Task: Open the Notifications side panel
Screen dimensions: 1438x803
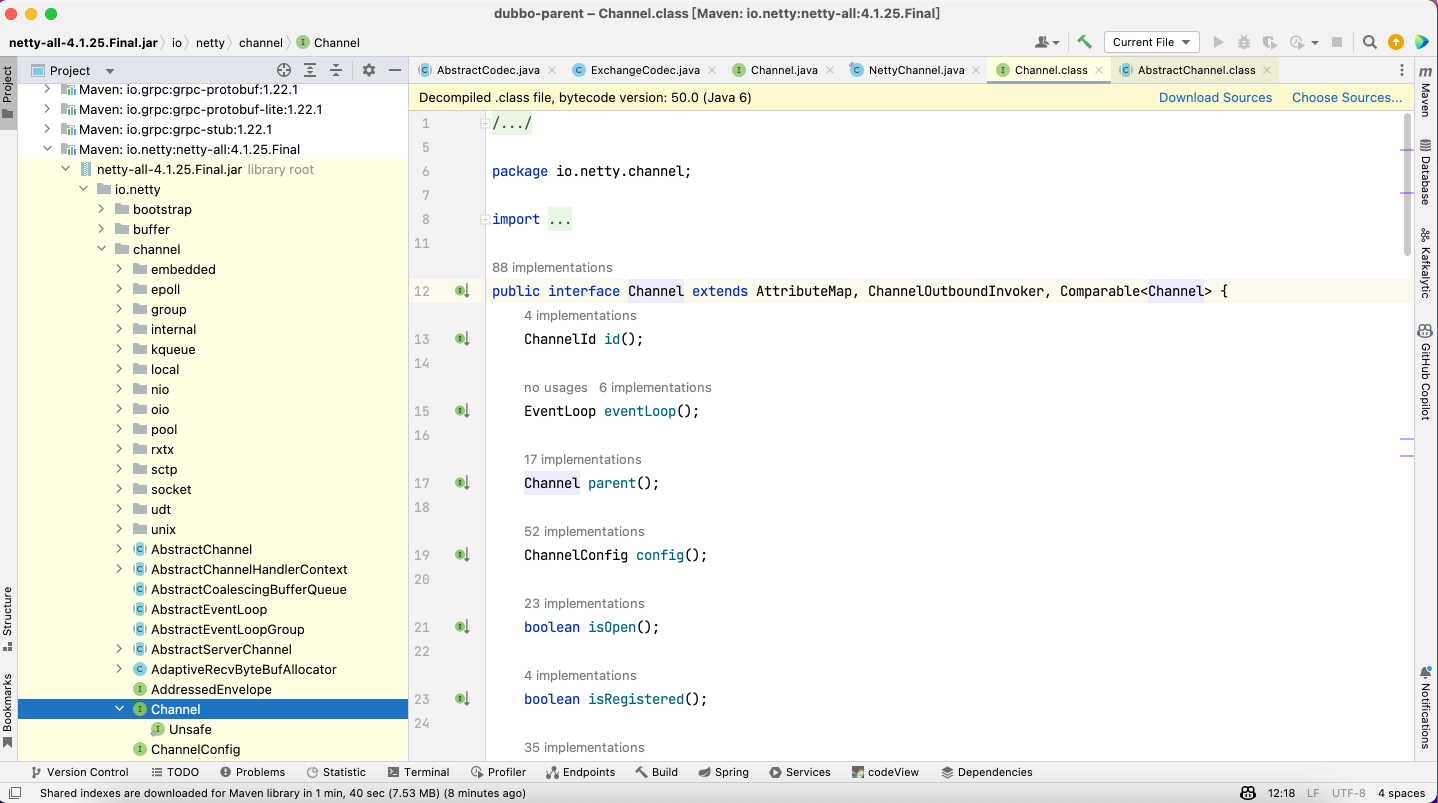Action: (x=1426, y=706)
